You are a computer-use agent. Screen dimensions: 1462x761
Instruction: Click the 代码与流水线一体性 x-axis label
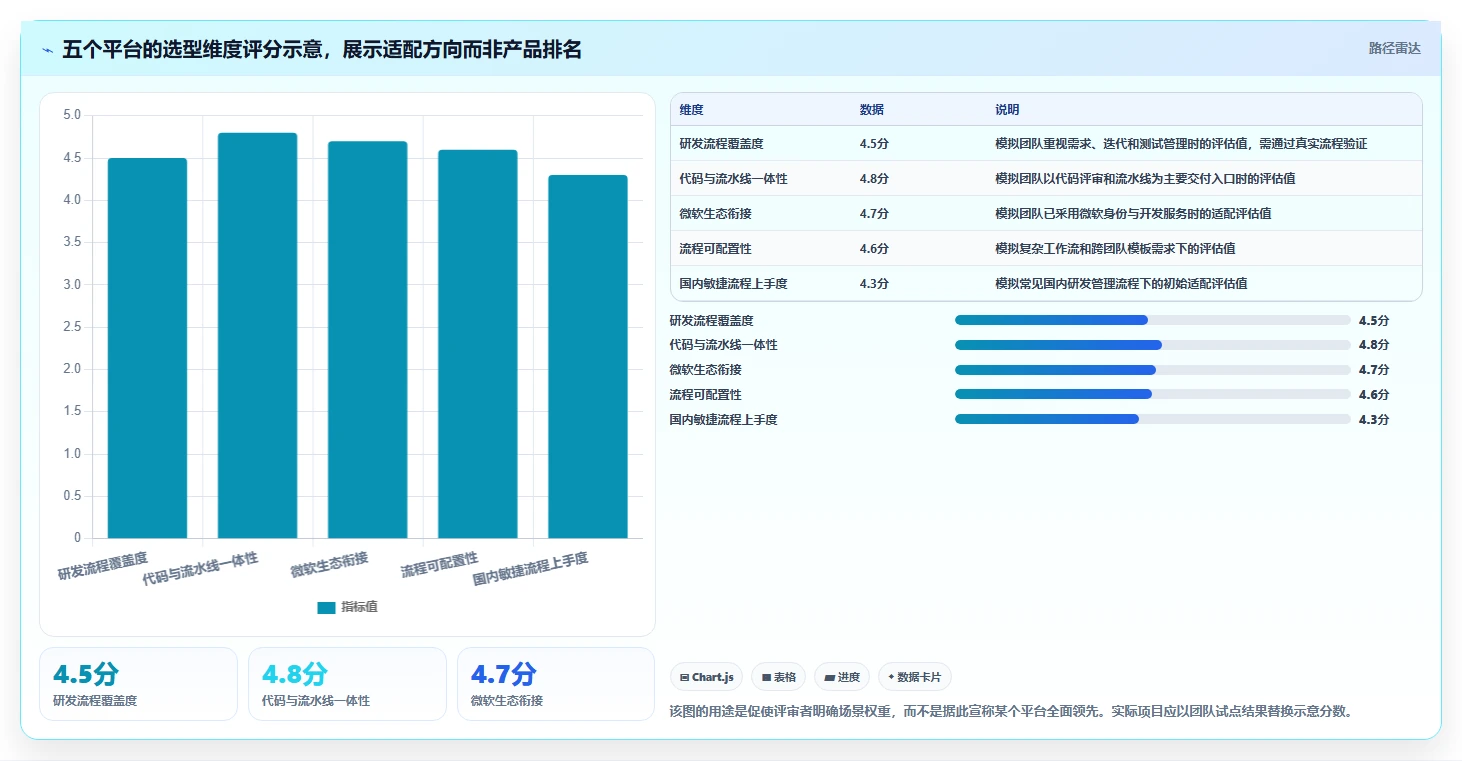201,568
